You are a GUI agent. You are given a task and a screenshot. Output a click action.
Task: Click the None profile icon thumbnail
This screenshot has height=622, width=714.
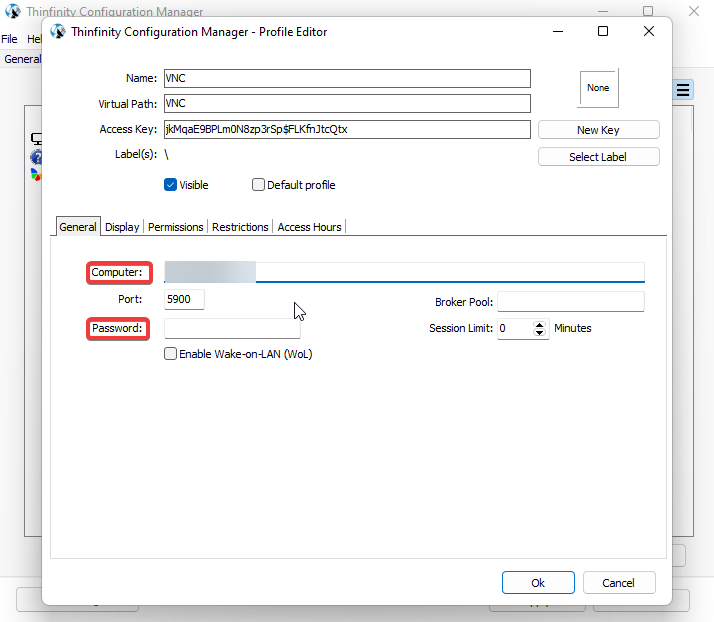pos(598,88)
